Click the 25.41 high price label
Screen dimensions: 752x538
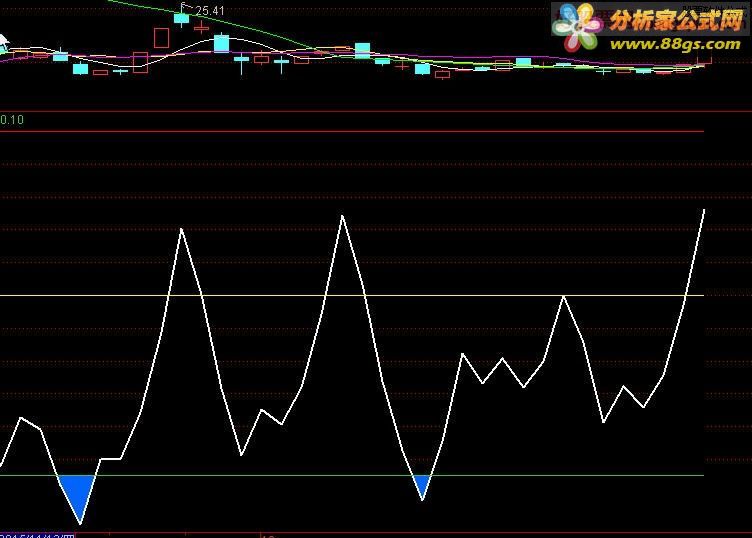tap(210, 10)
